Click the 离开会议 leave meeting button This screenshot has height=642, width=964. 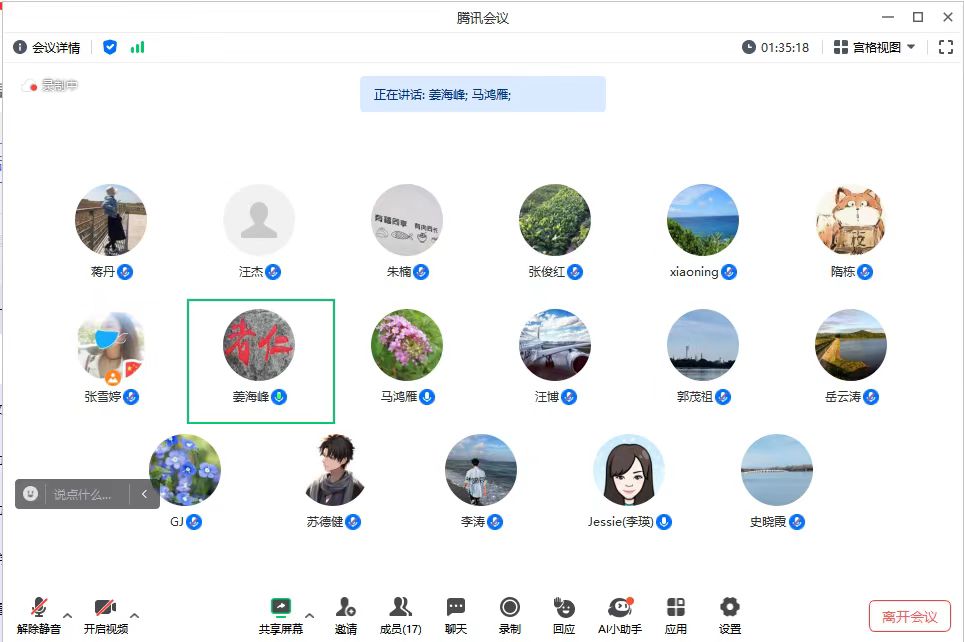pos(909,616)
